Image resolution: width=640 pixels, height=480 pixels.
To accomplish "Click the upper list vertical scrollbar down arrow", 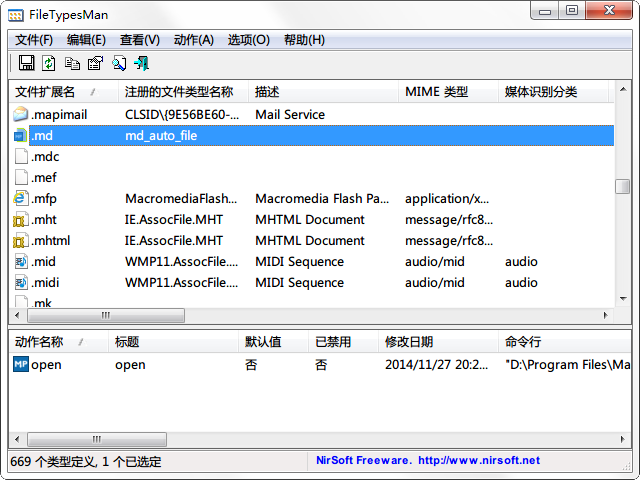I will (x=623, y=299).
